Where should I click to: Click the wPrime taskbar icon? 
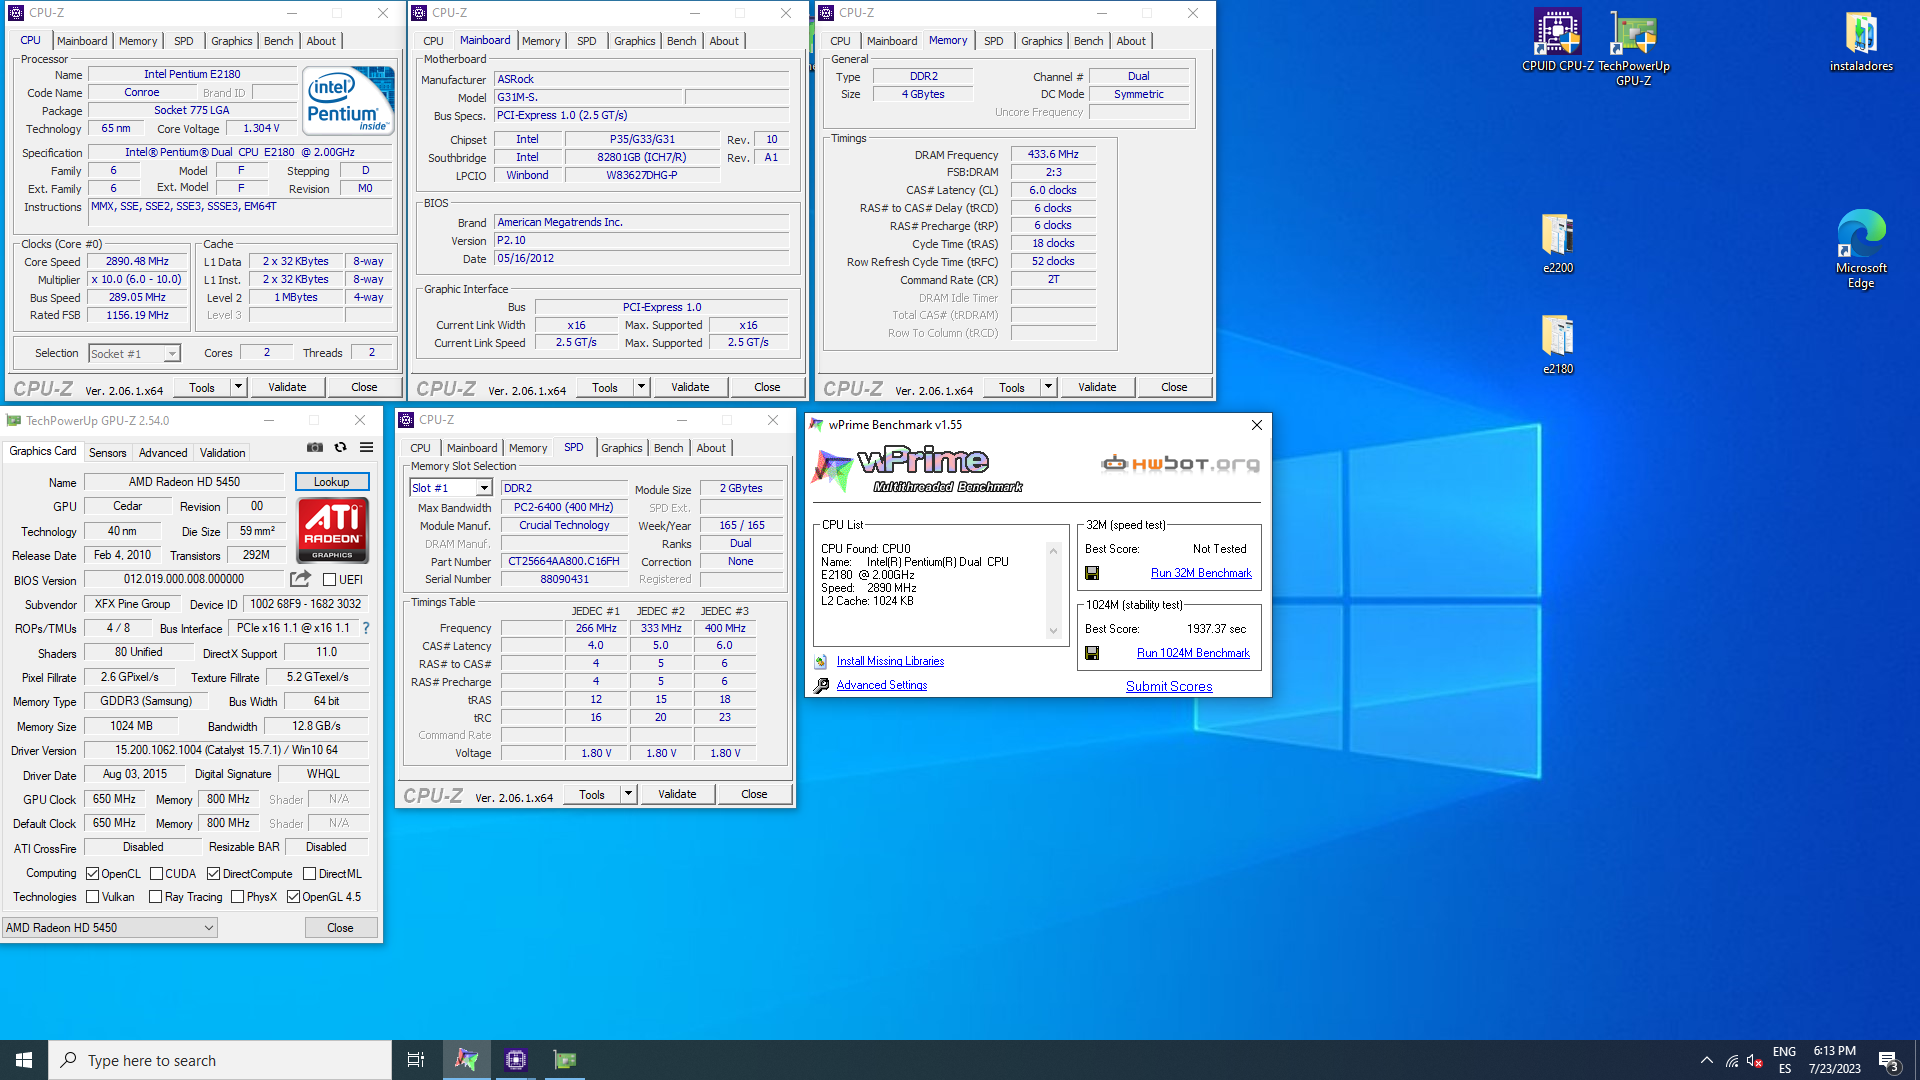click(467, 1060)
